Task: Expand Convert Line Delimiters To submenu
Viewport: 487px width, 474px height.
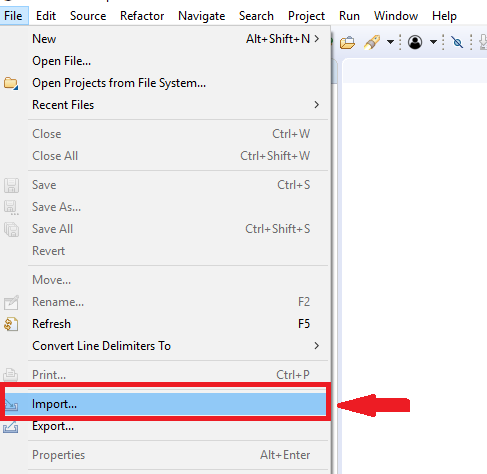Action: pyautogui.click(x=317, y=346)
